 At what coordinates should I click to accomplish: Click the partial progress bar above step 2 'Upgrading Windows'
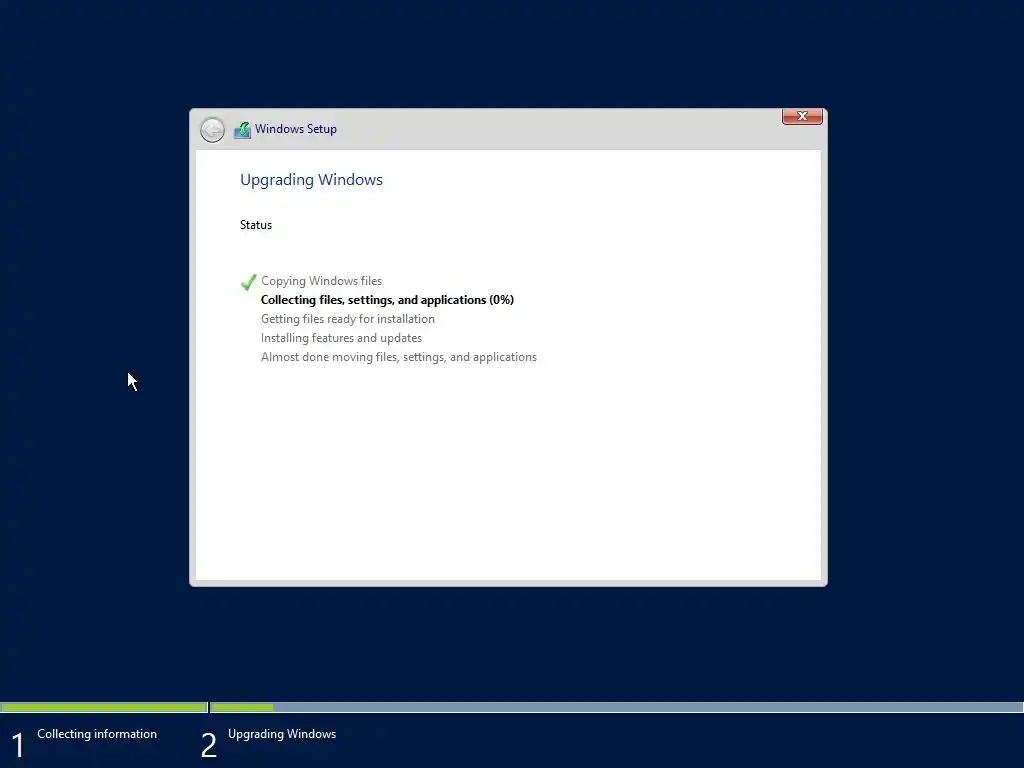[616, 707]
